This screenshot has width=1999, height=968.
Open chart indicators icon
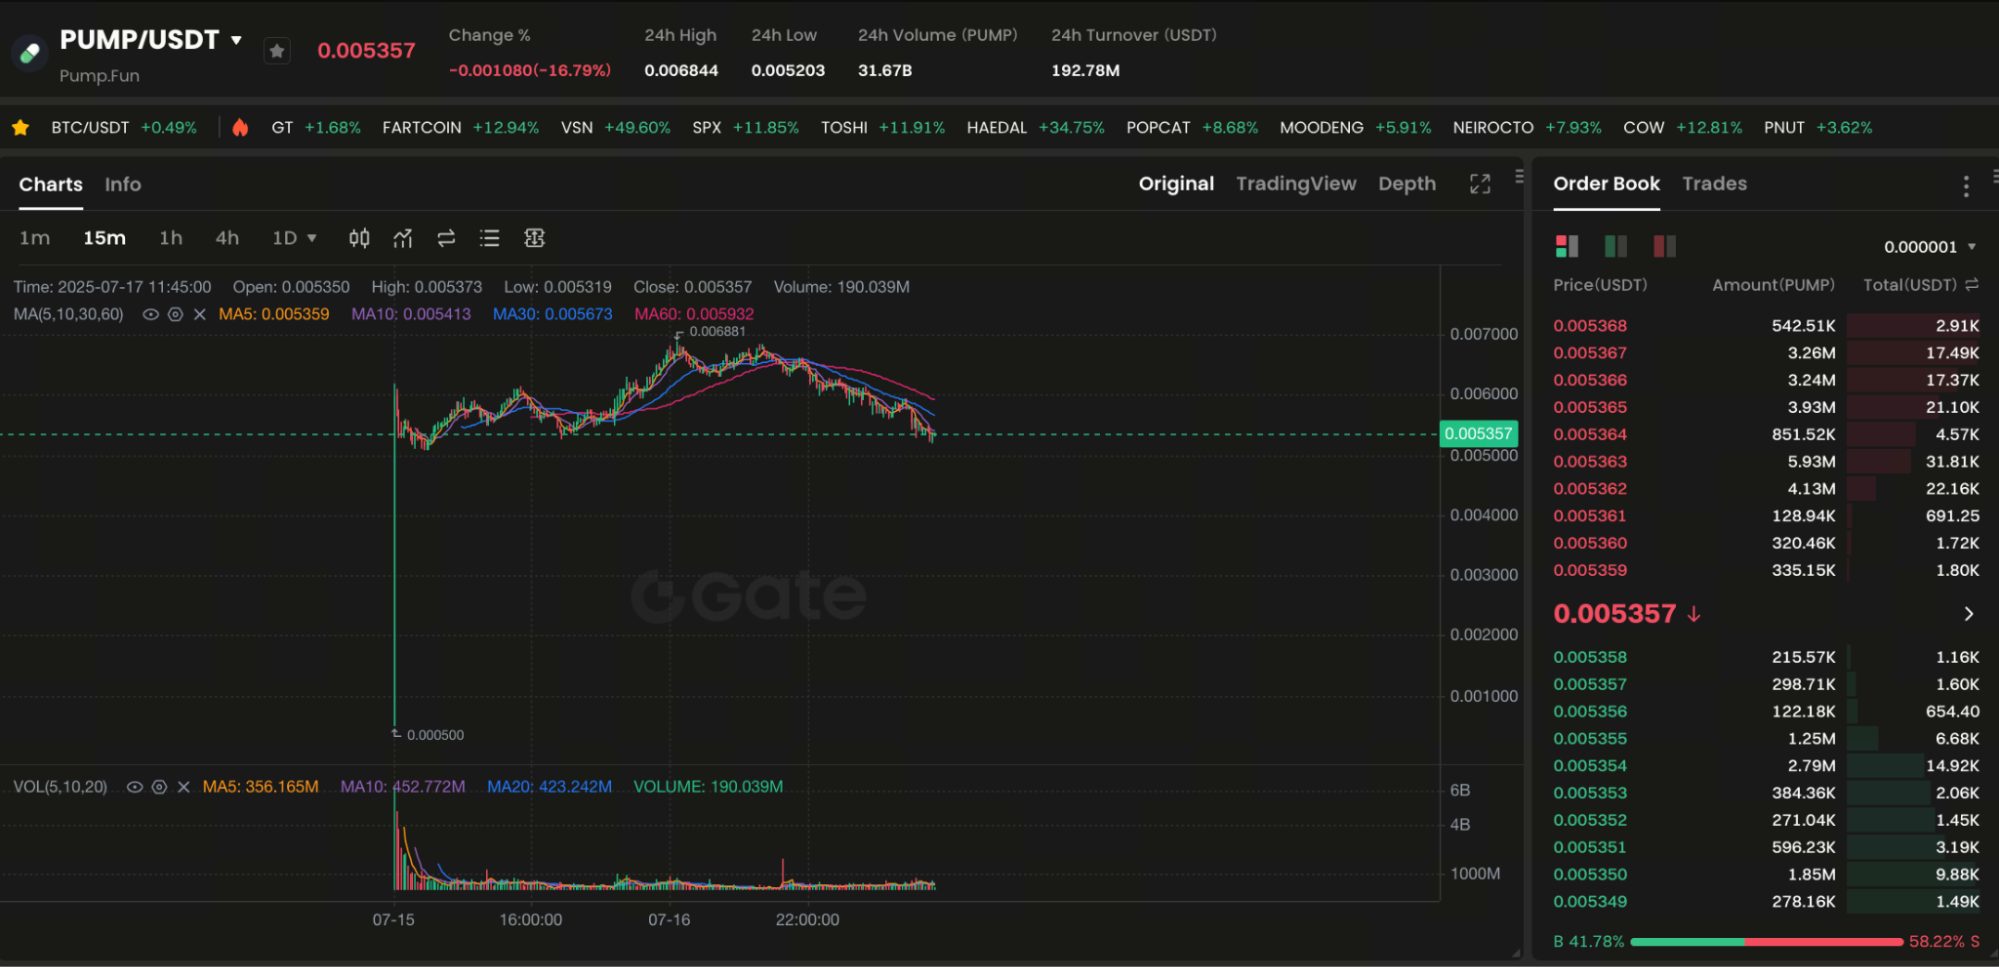403,238
